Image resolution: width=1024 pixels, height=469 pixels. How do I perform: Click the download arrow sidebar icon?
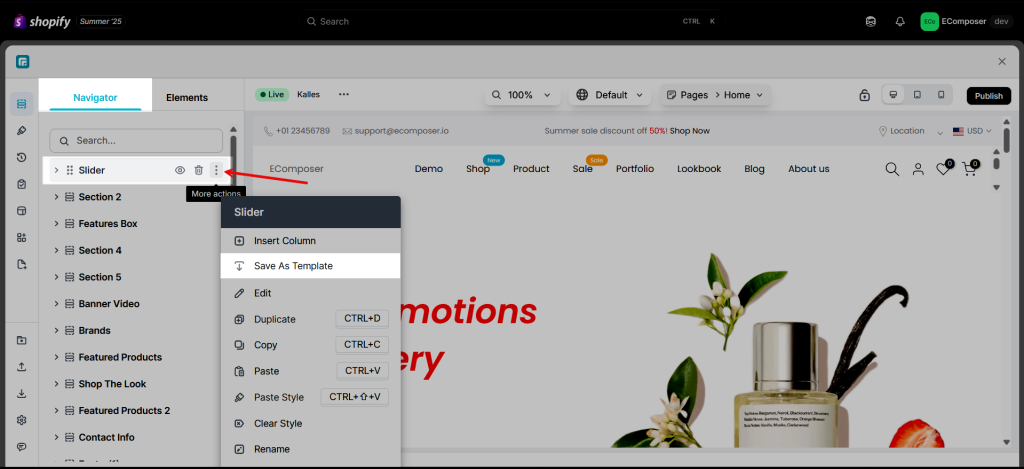(22, 393)
